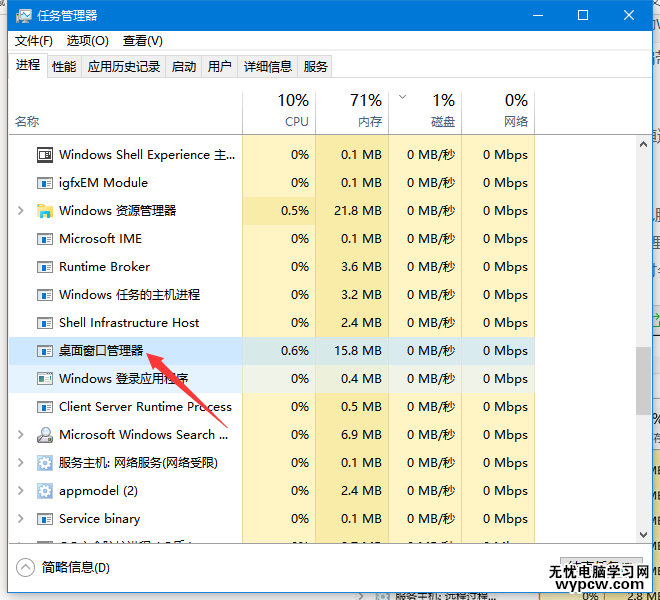
Task: Click the Microsoft Windows Search icon
Action: coord(45,435)
